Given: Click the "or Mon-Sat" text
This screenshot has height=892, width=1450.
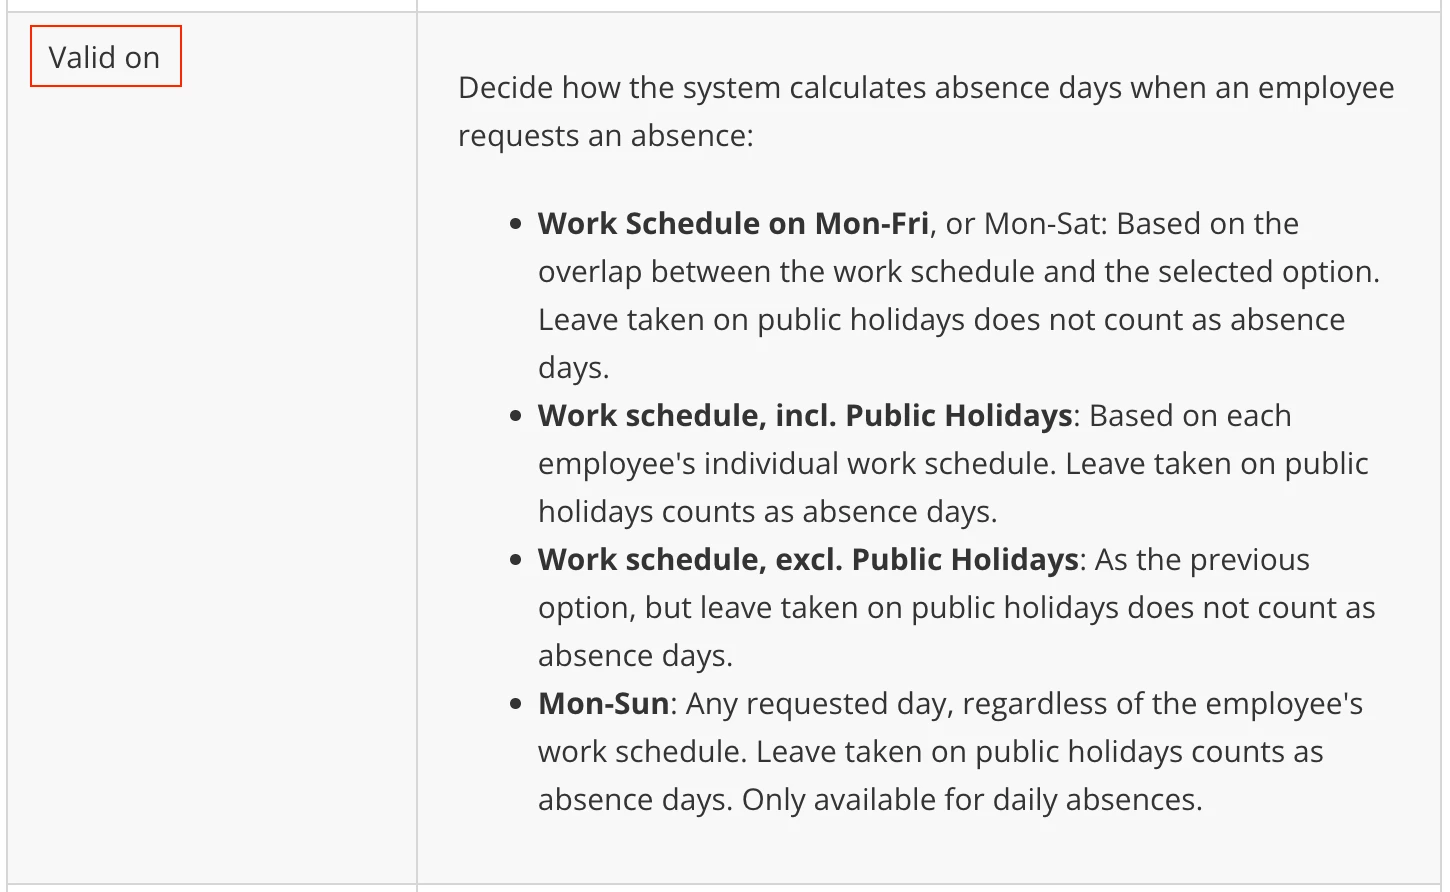Looking at the screenshot, I should click(x=1023, y=223).
